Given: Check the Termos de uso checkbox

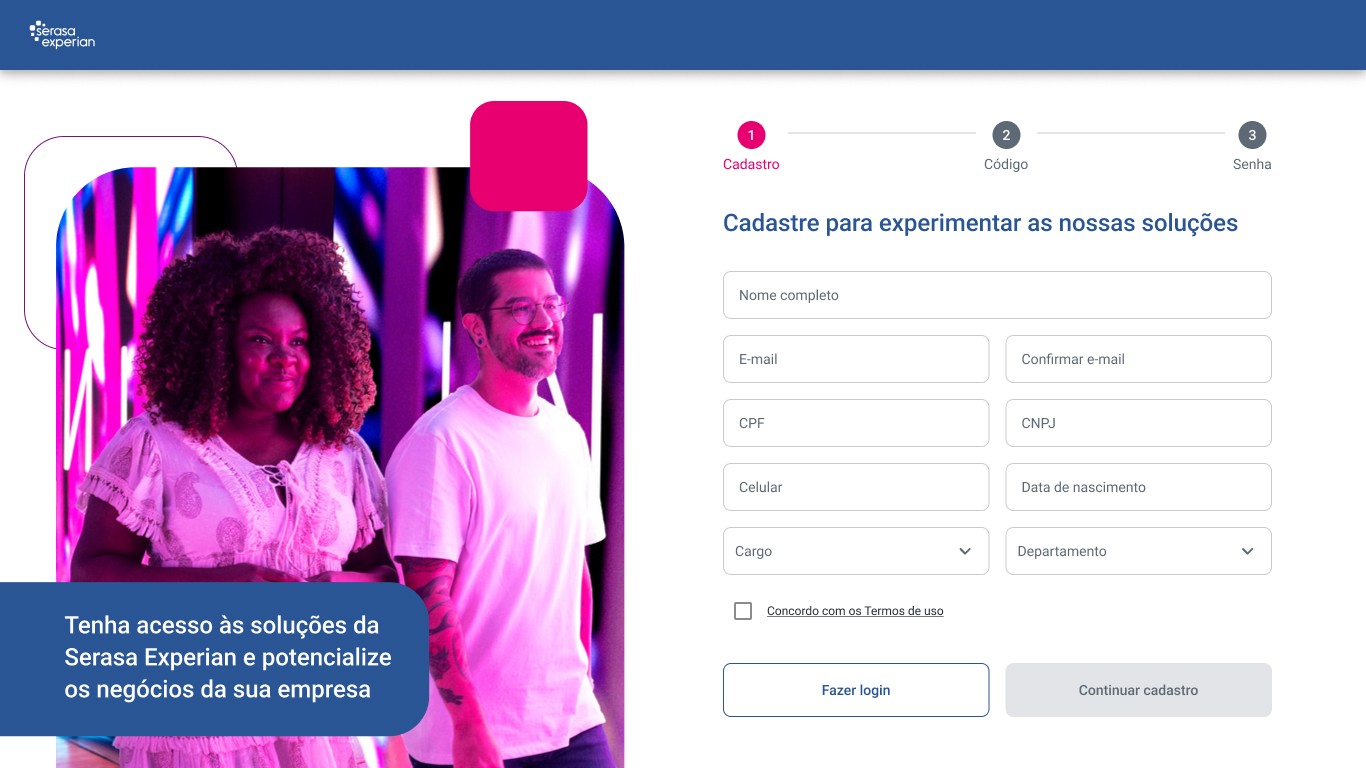Looking at the screenshot, I should click(743, 611).
